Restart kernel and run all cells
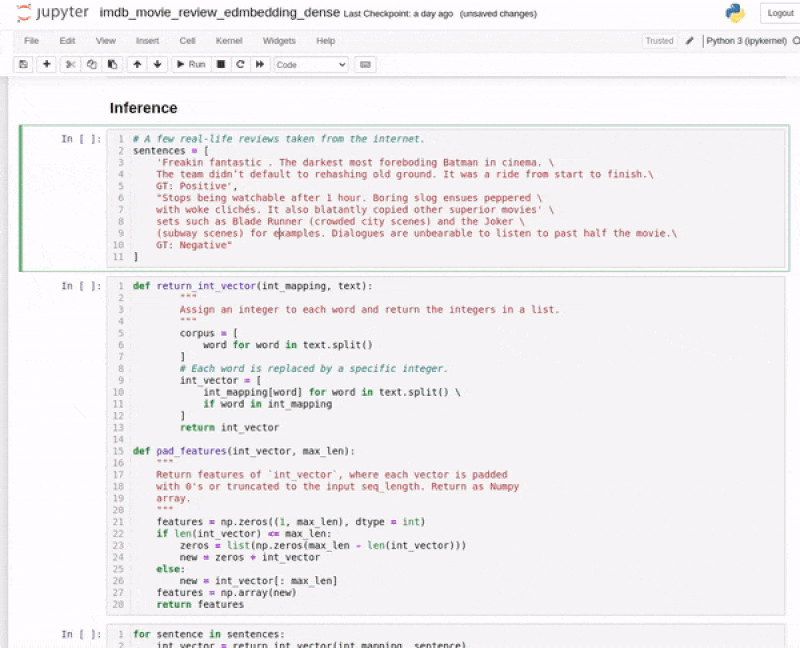Viewport: 800px width, 648px height. click(x=260, y=64)
